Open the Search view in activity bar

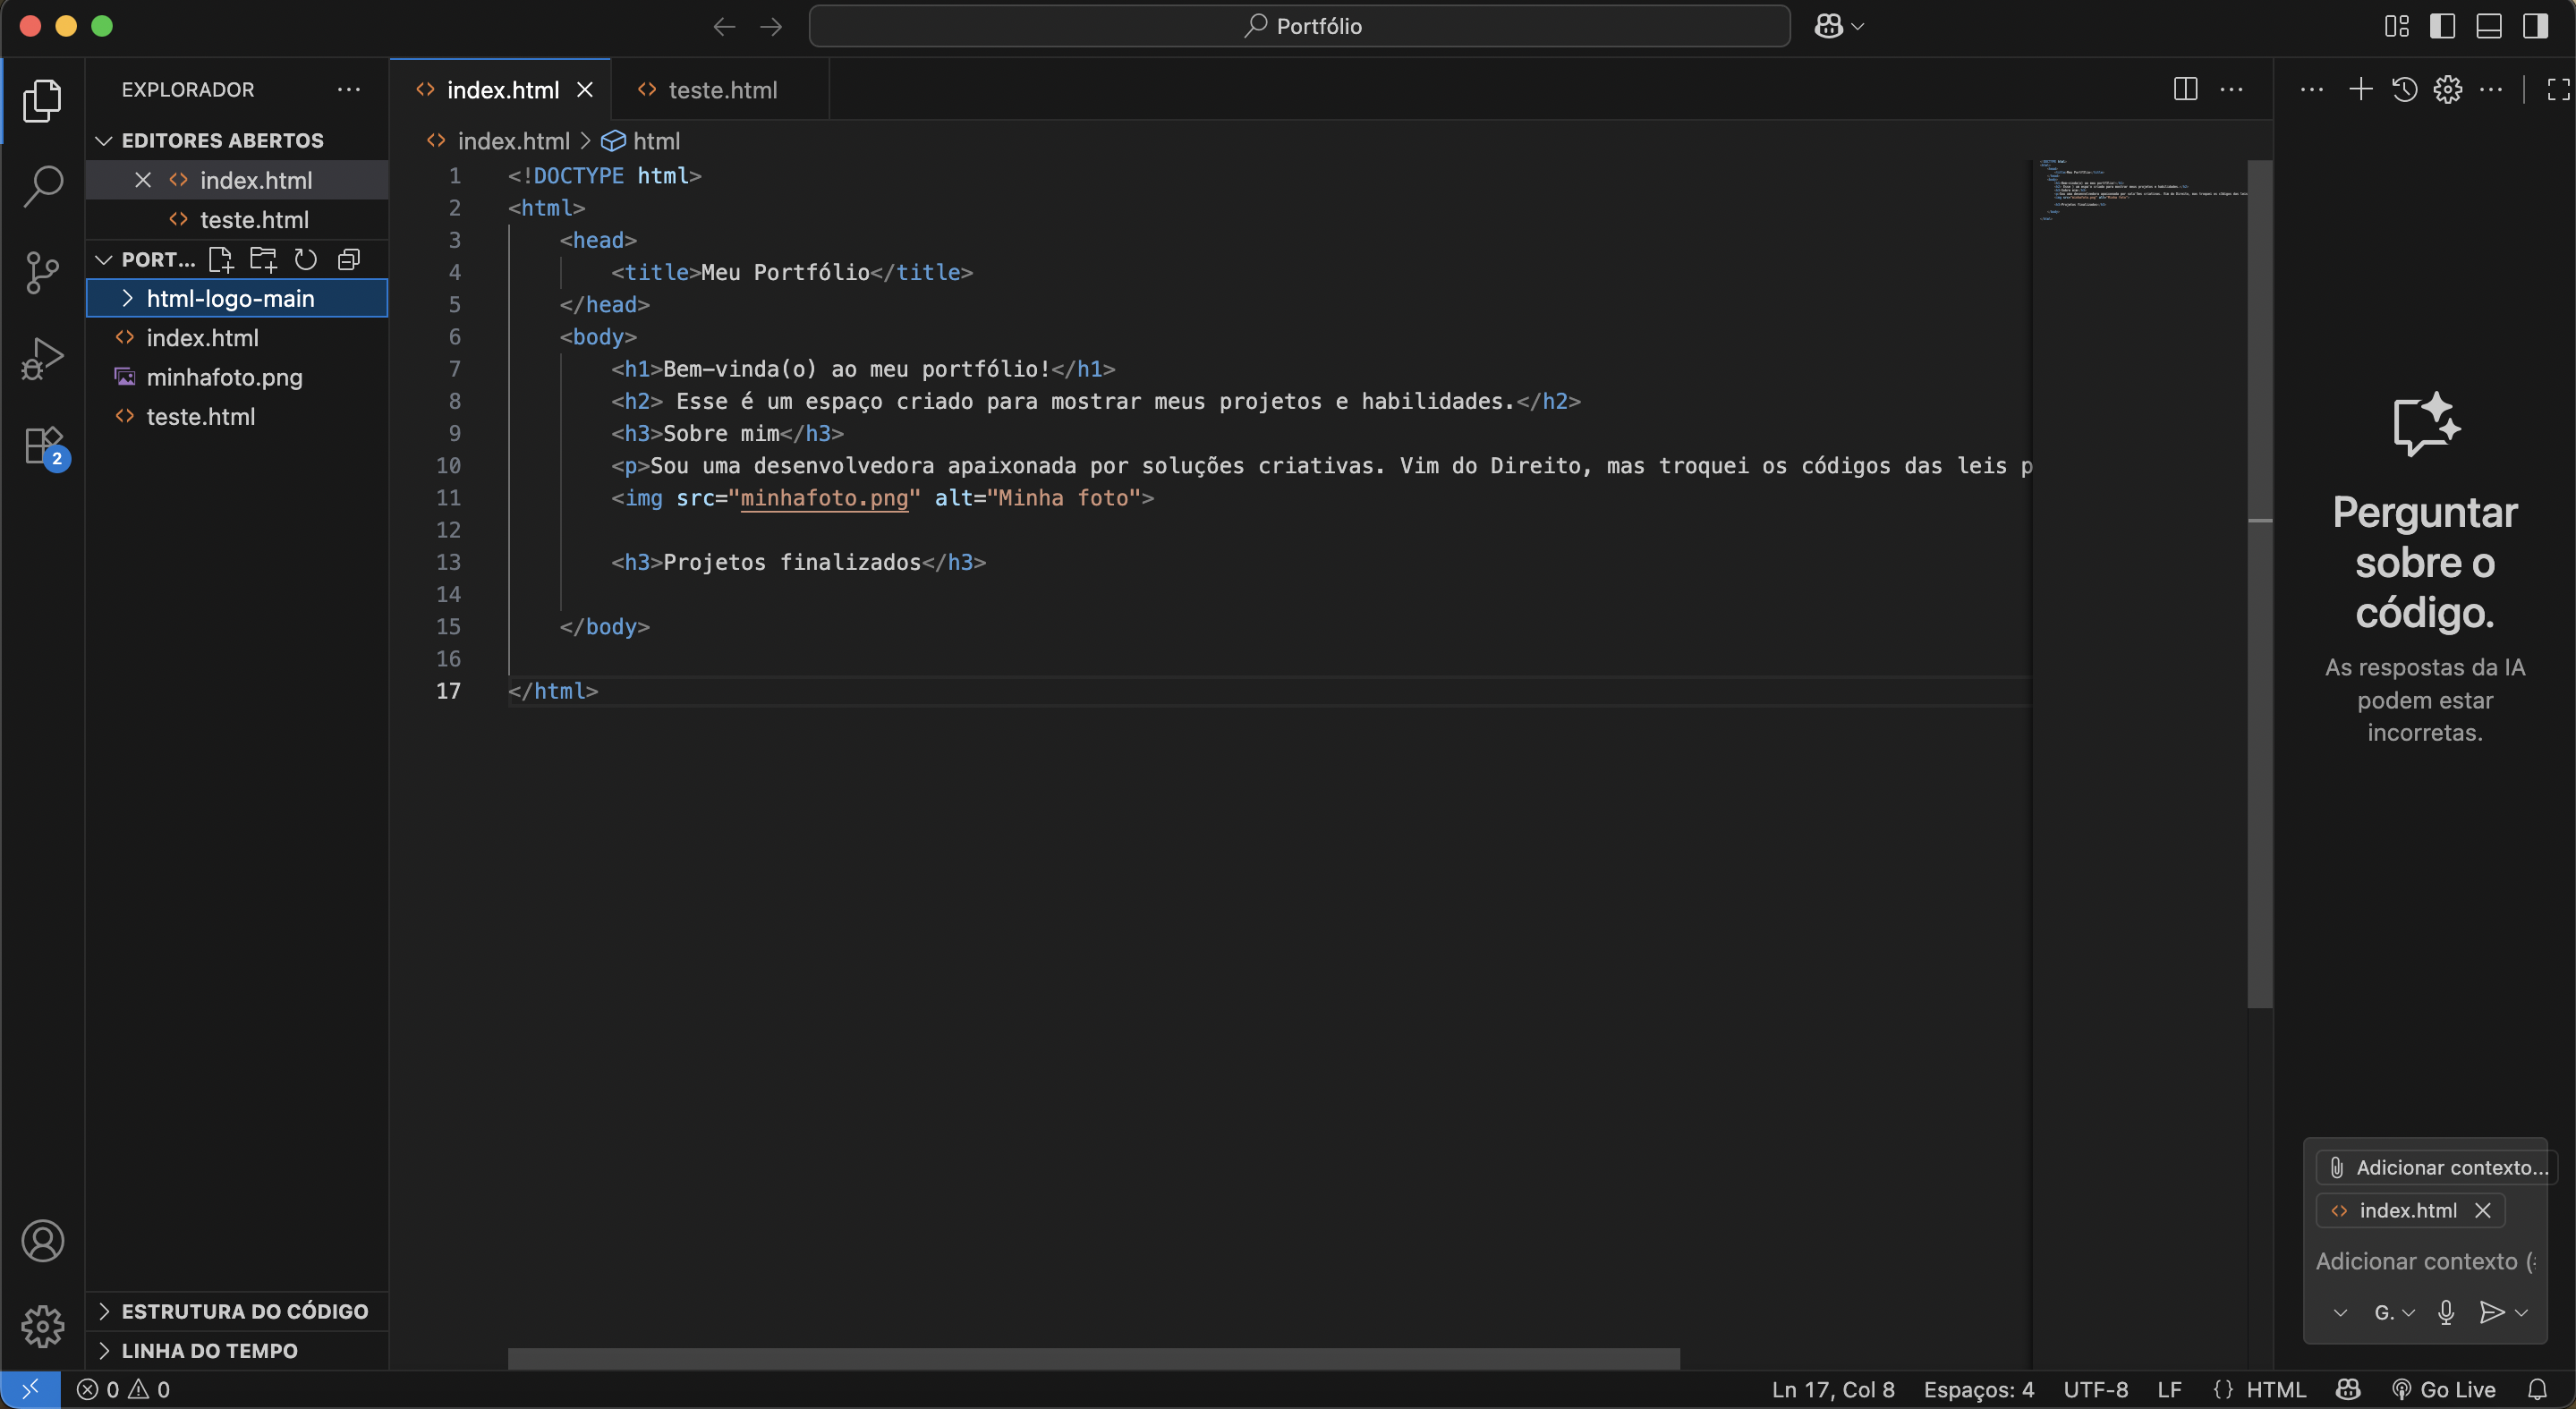tap(42, 186)
